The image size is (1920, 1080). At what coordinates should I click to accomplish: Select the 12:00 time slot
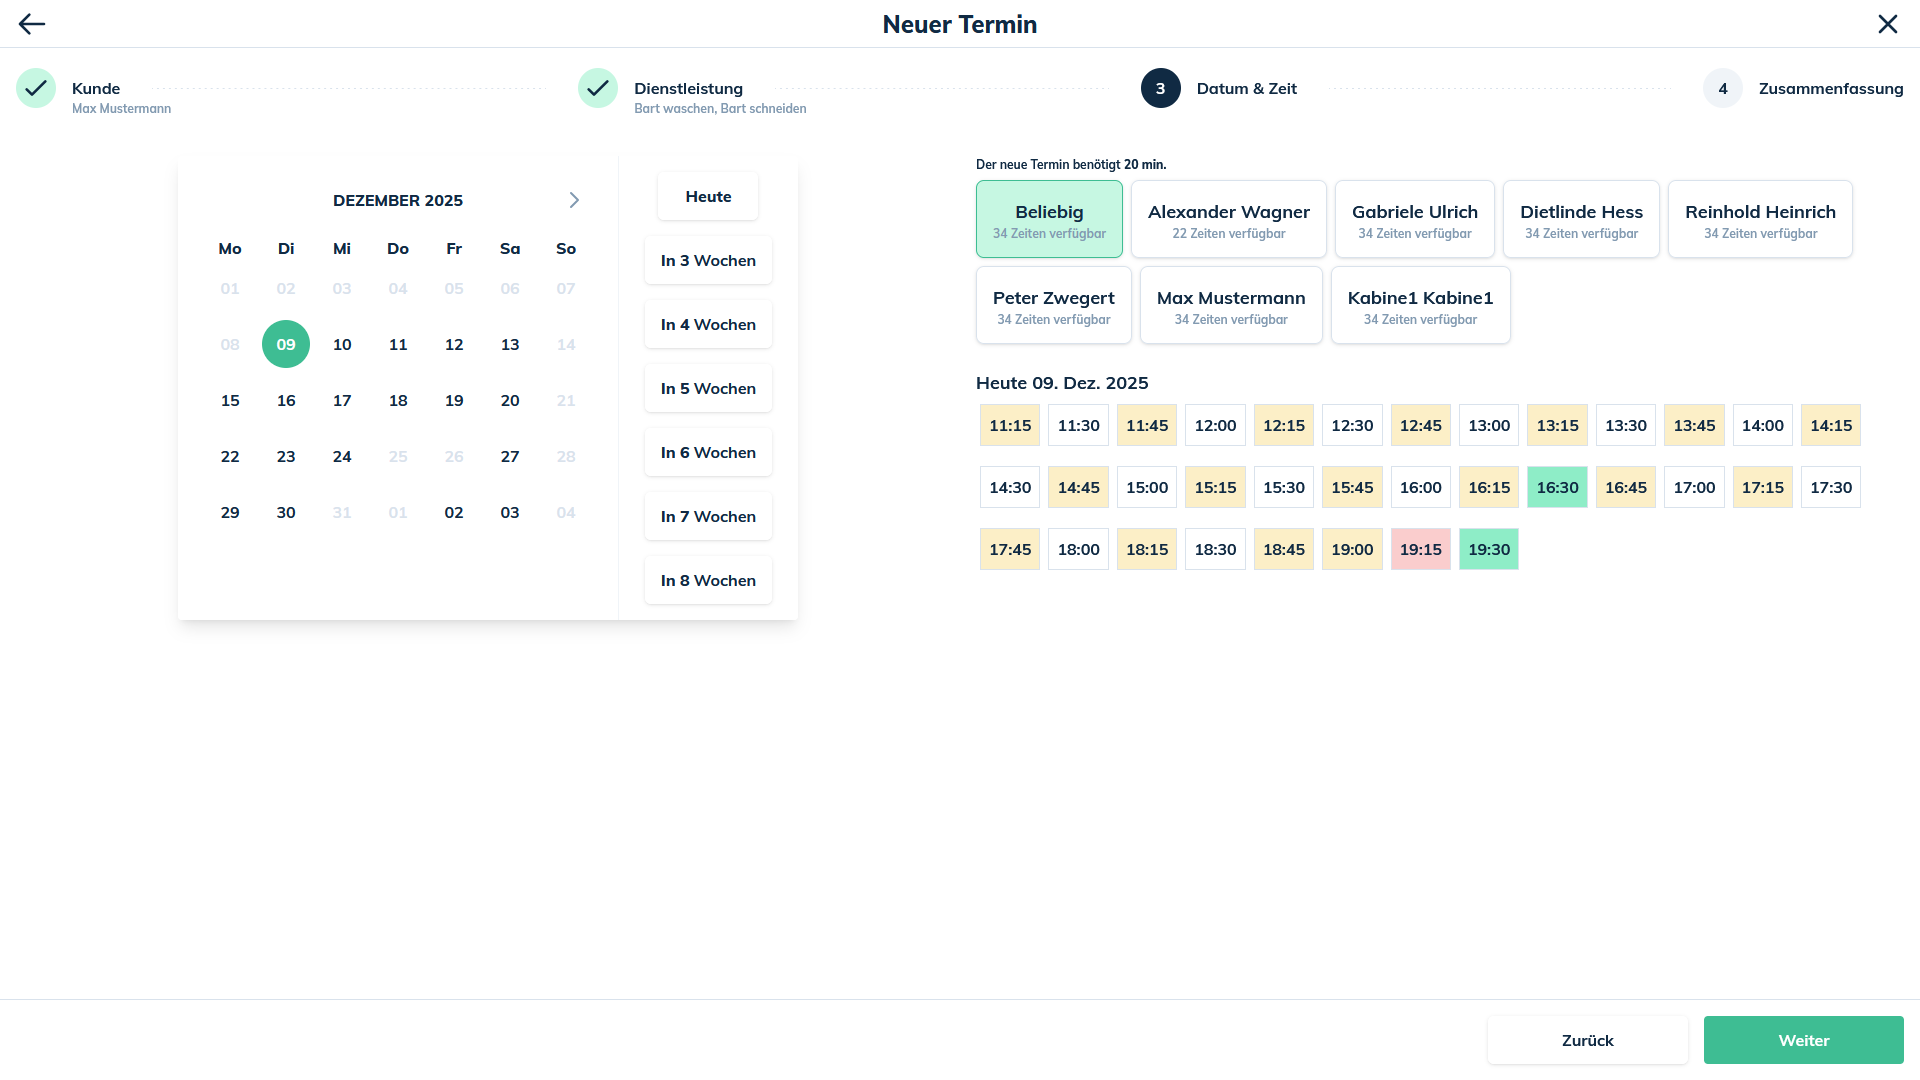tap(1215, 425)
